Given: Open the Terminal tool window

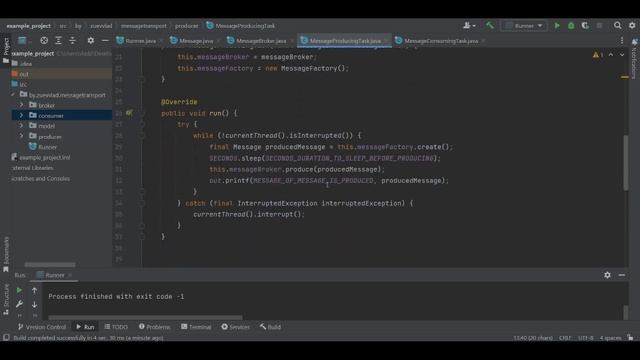Looking at the screenshot, I should coord(196,327).
